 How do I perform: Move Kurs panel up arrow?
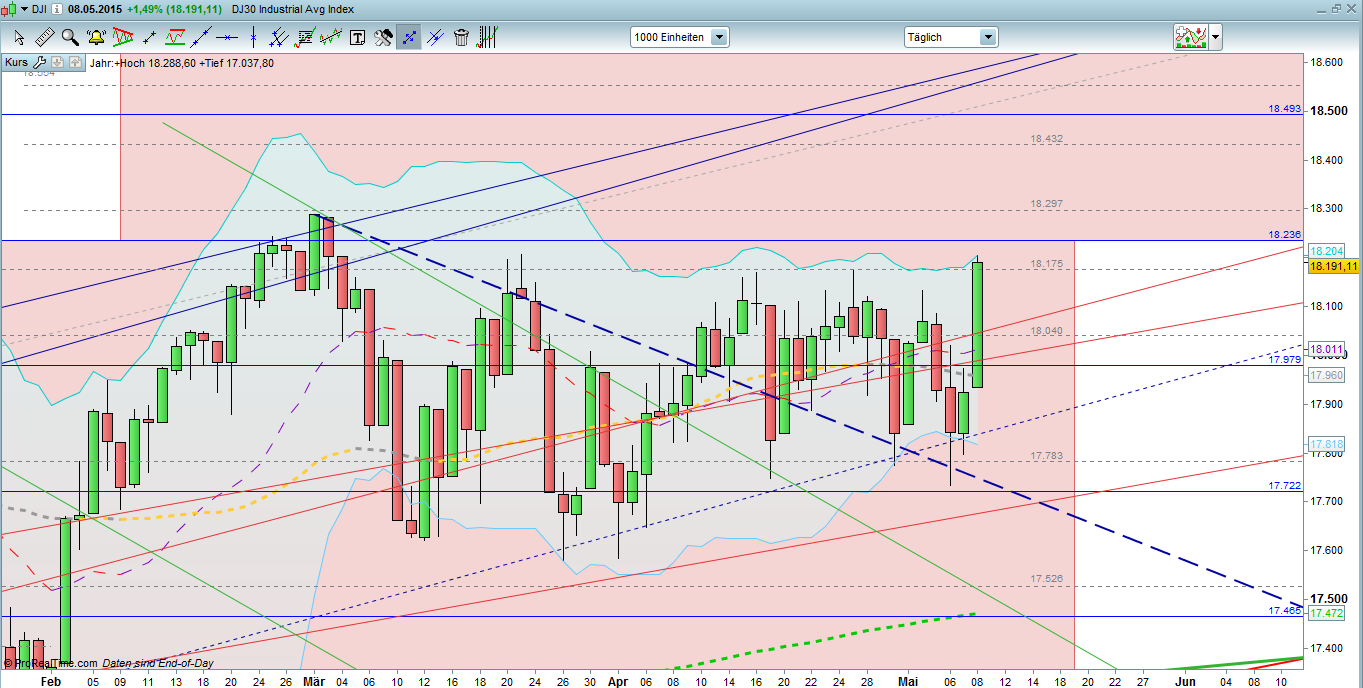[73, 63]
